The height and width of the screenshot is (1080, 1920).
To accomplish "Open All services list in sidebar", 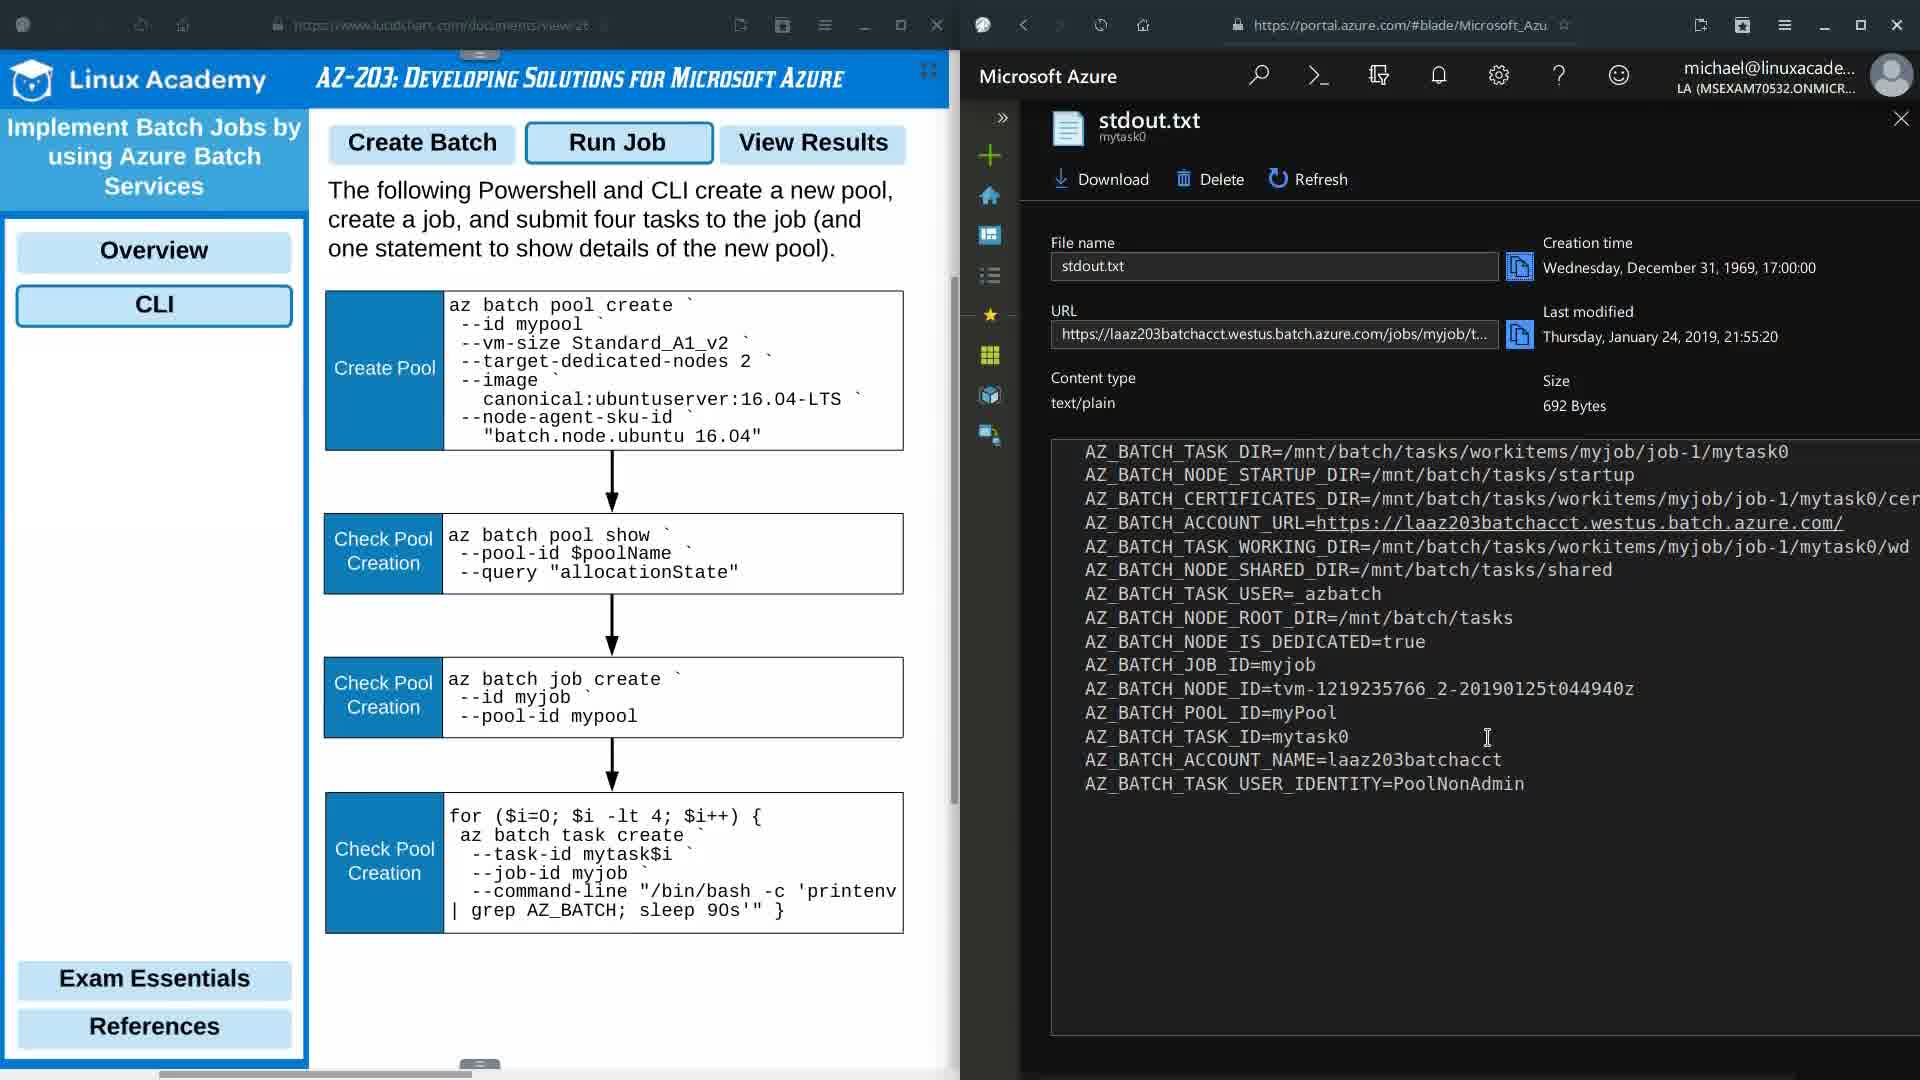I will (989, 275).
